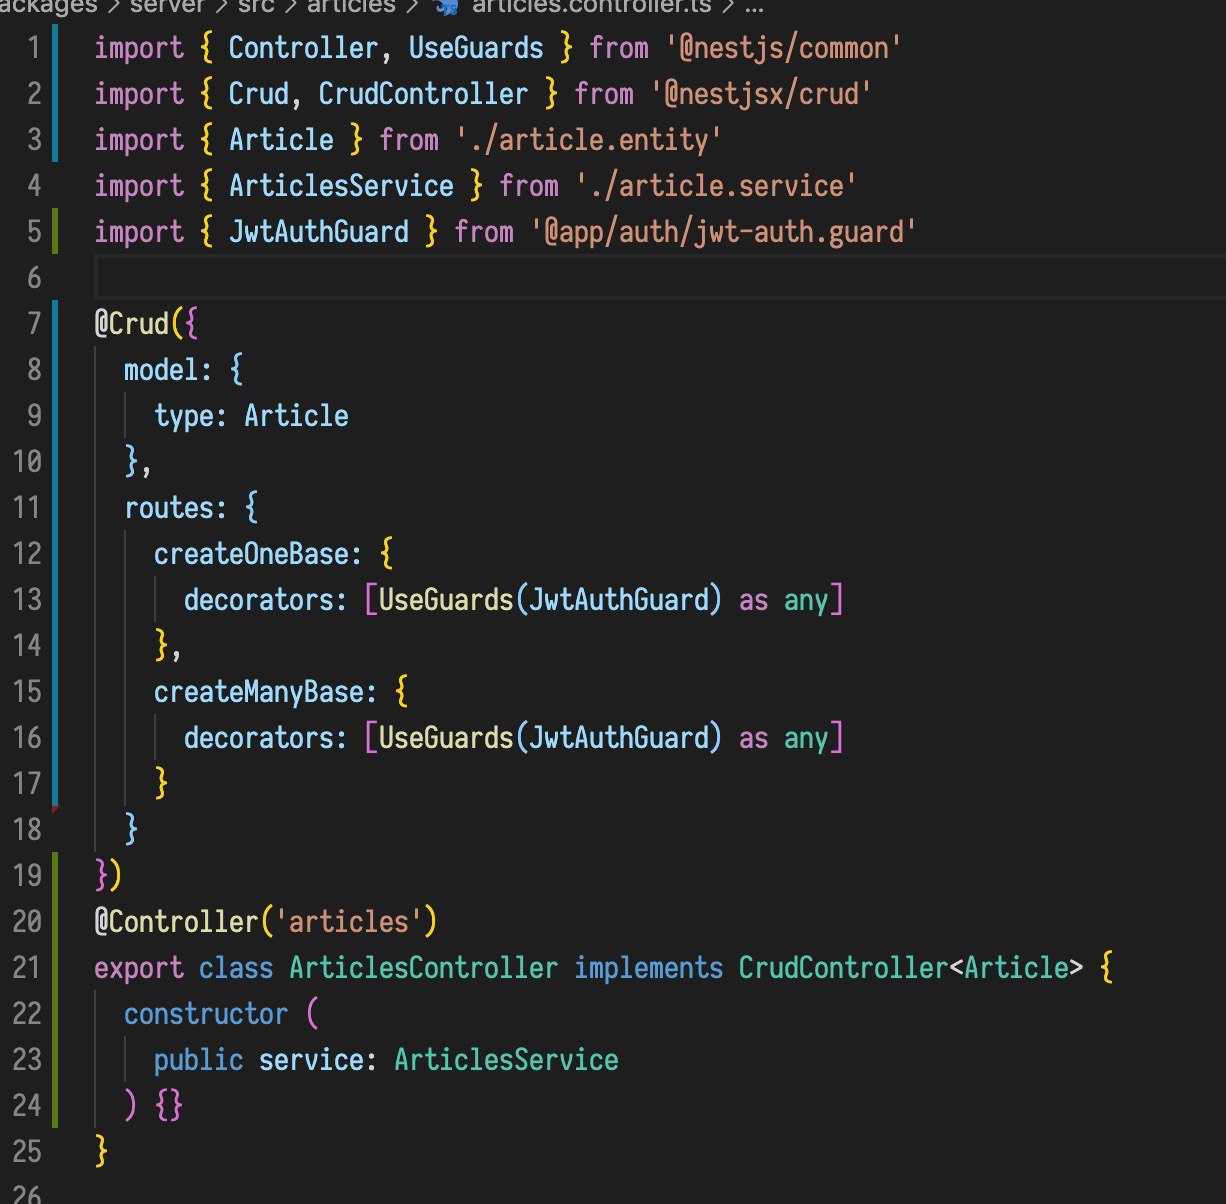Click './article.entity' import path
This screenshot has height=1204, width=1226.
click(x=588, y=140)
